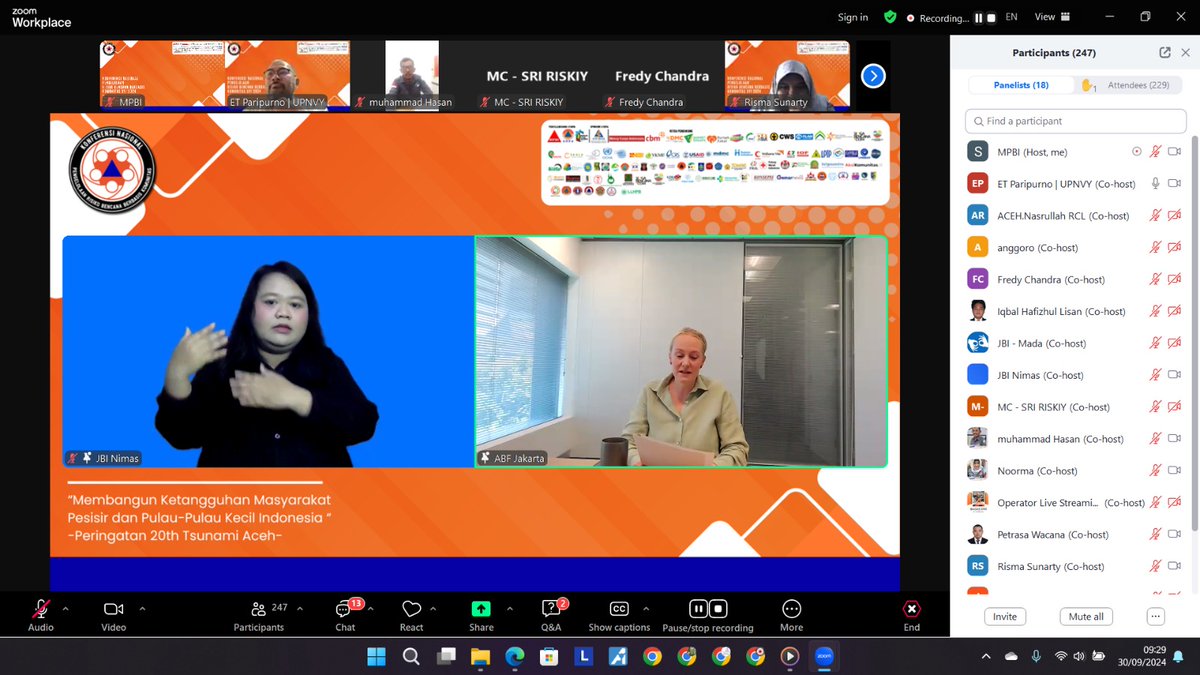Select participant Petrasa Wacana

click(1075, 534)
